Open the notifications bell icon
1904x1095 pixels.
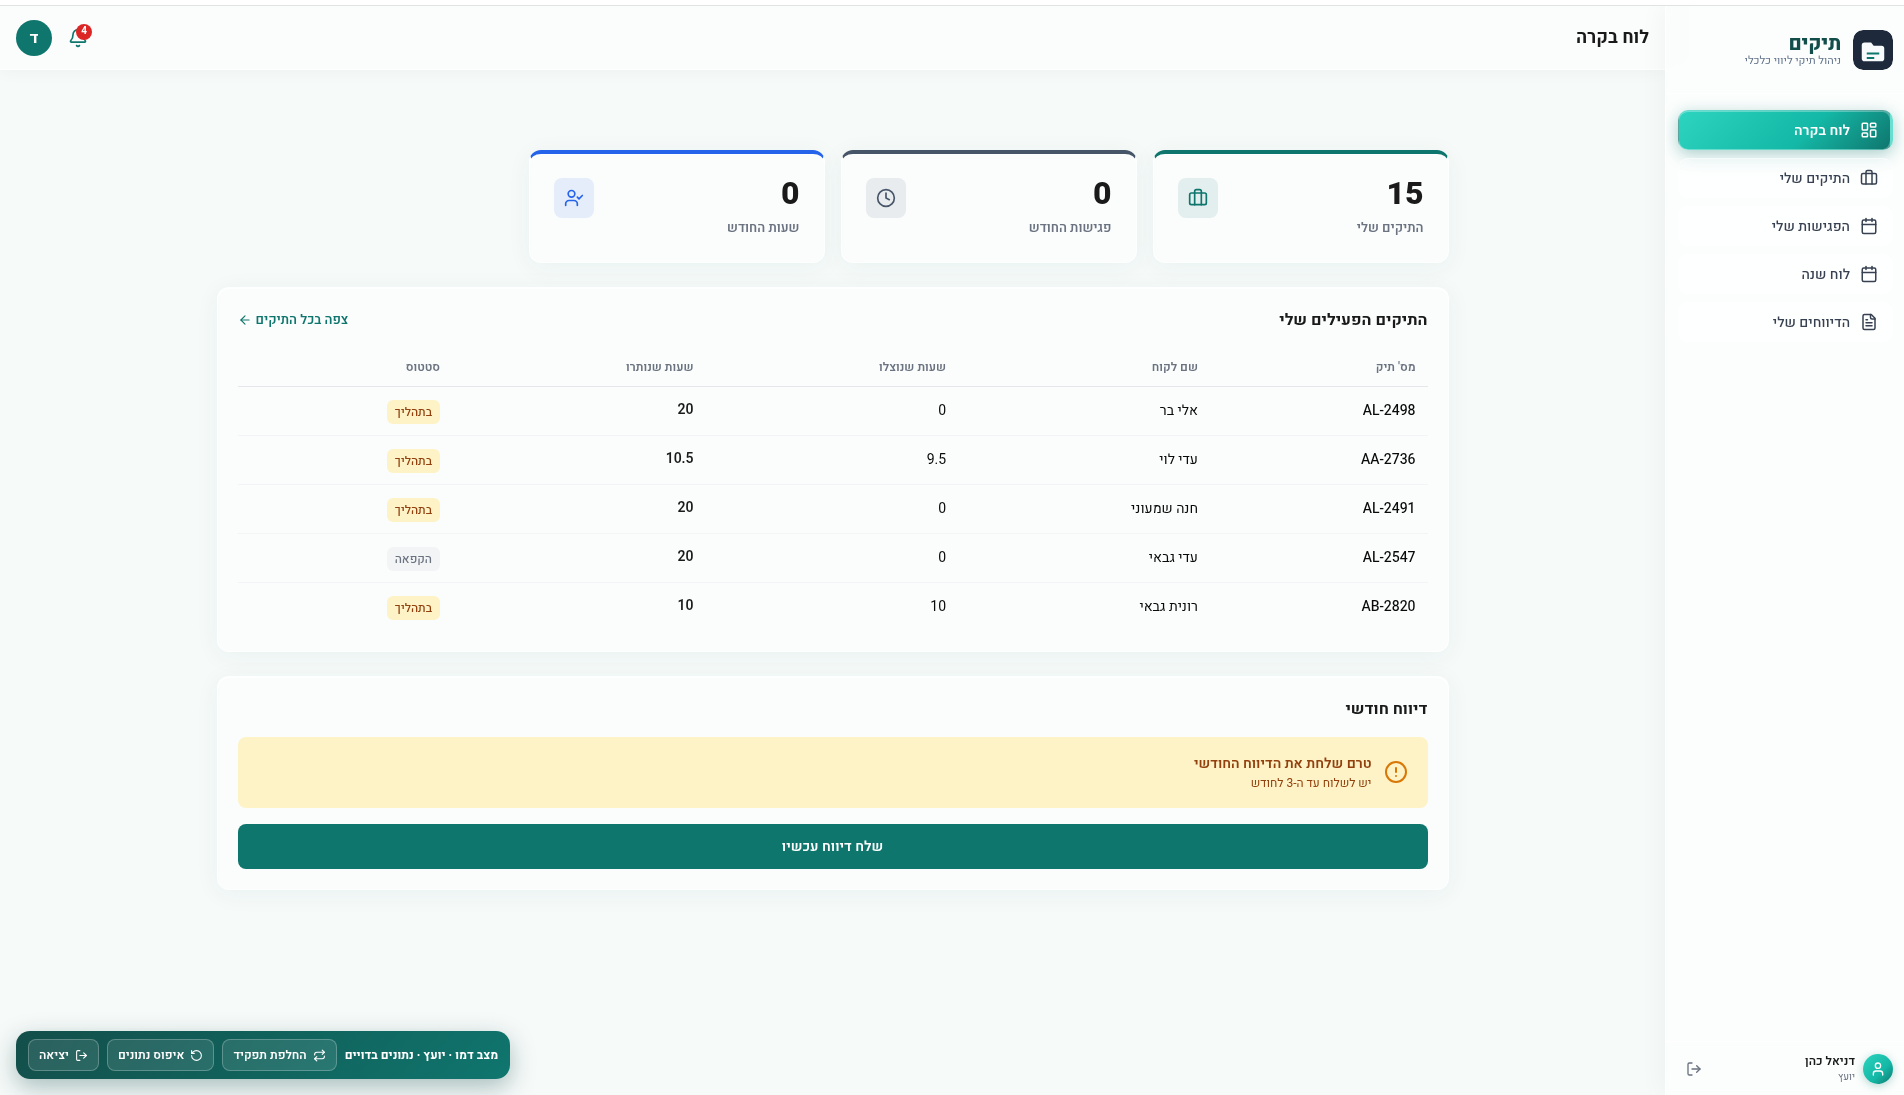(78, 38)
